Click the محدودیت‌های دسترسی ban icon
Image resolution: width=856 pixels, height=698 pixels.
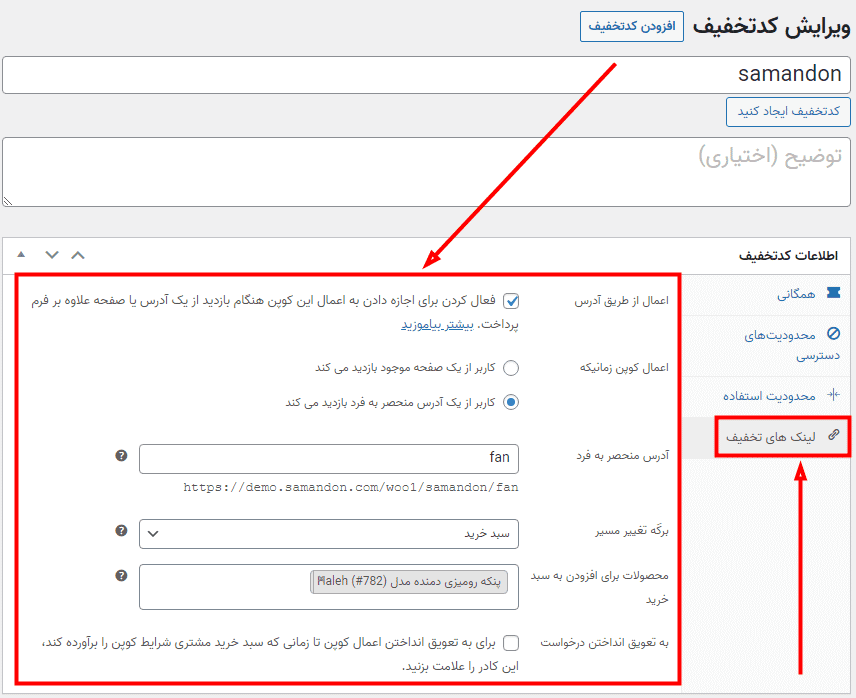(x=833, y=333)
